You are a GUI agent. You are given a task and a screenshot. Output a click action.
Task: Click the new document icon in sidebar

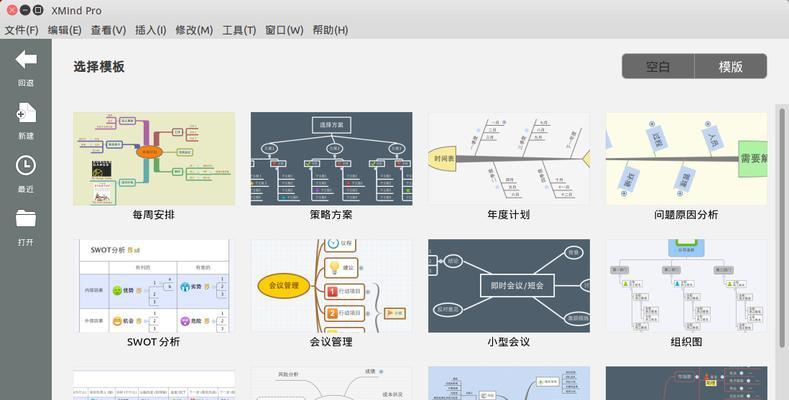pyautogui.click(x=26, y=112)
